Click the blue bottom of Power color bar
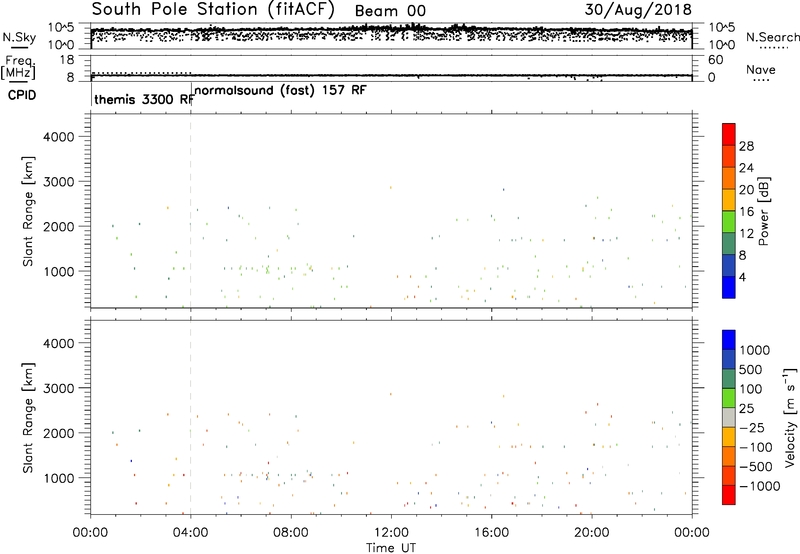This screenshot has width=800, height=554. click(x=729, y=287)
